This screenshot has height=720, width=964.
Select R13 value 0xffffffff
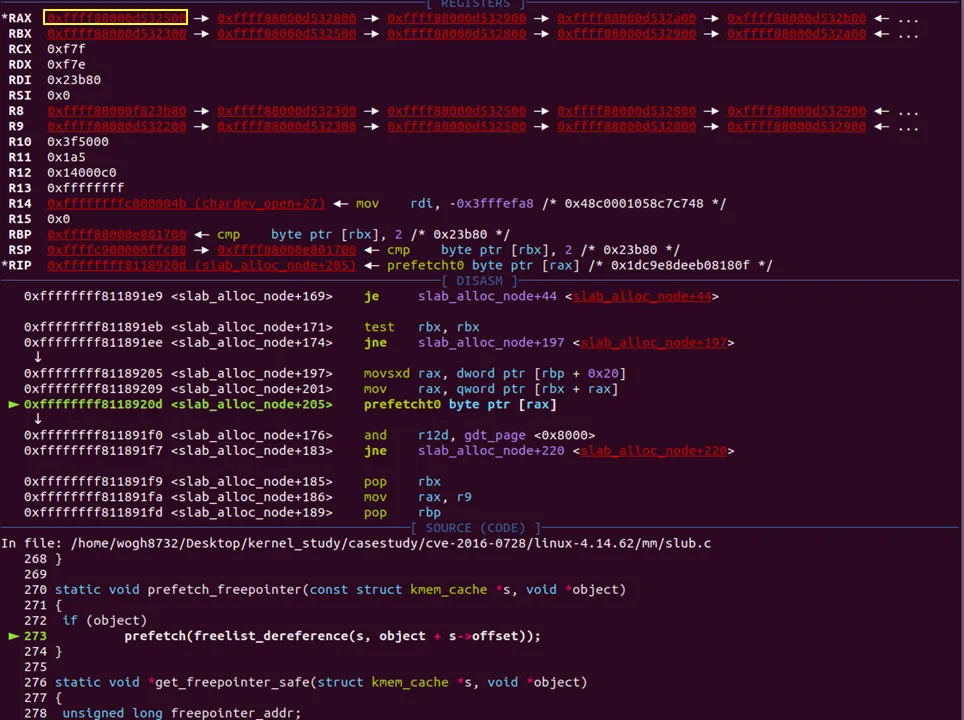click(x=85, y=188)
